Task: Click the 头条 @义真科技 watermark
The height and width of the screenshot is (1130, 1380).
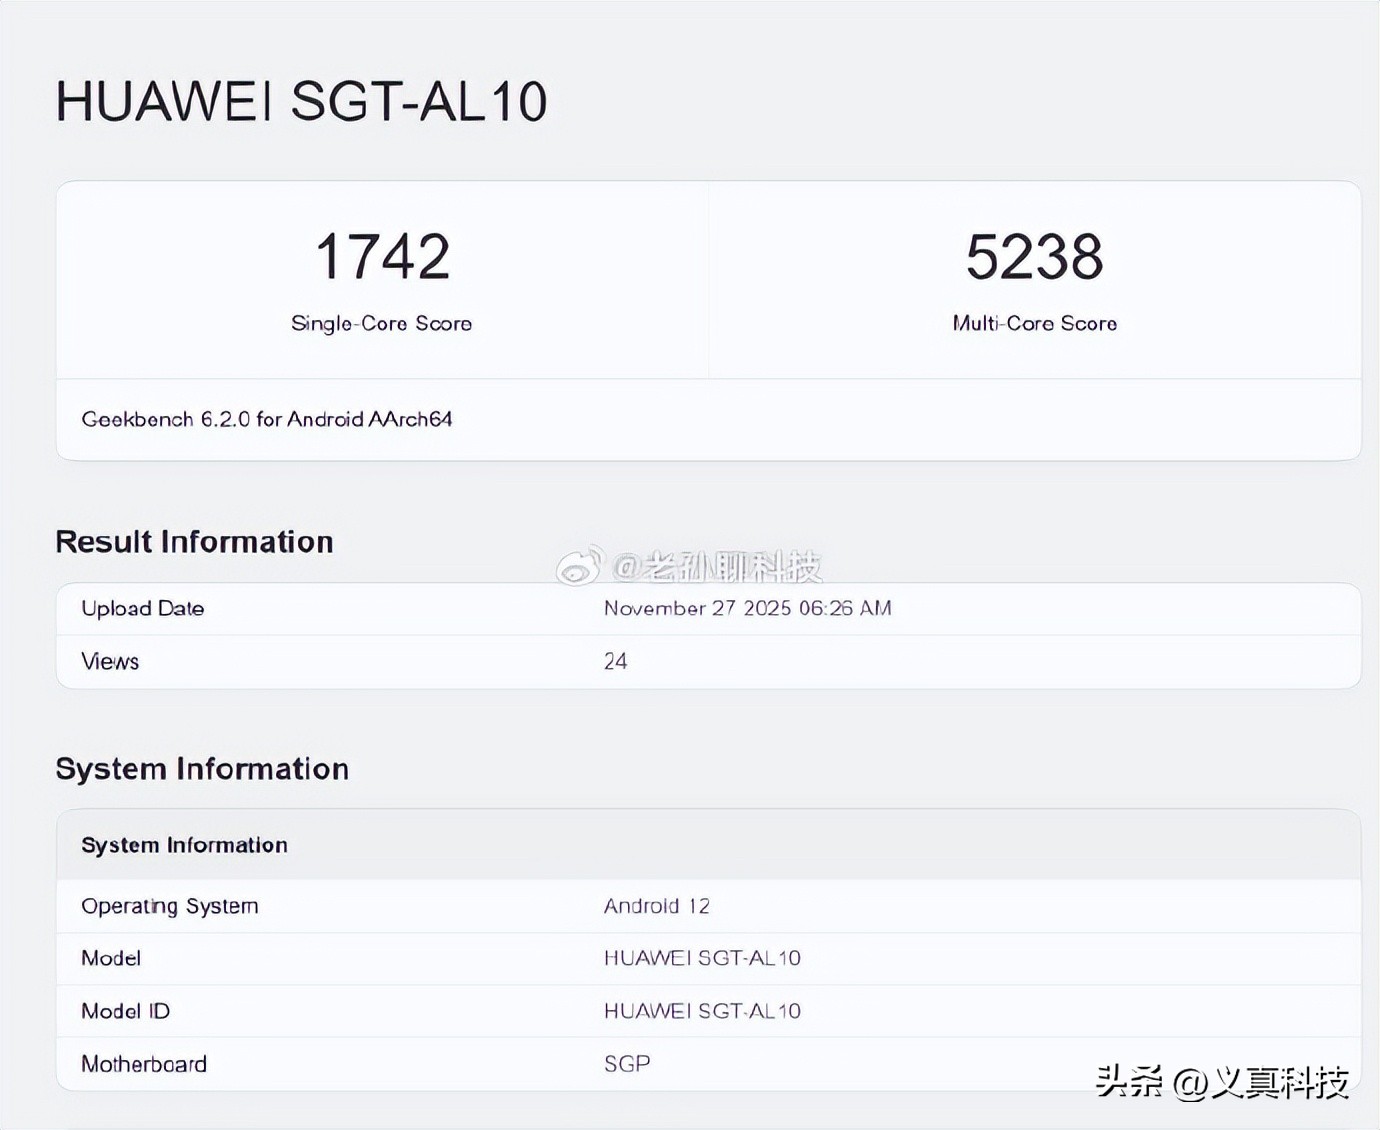Action: point(1222,1081)
